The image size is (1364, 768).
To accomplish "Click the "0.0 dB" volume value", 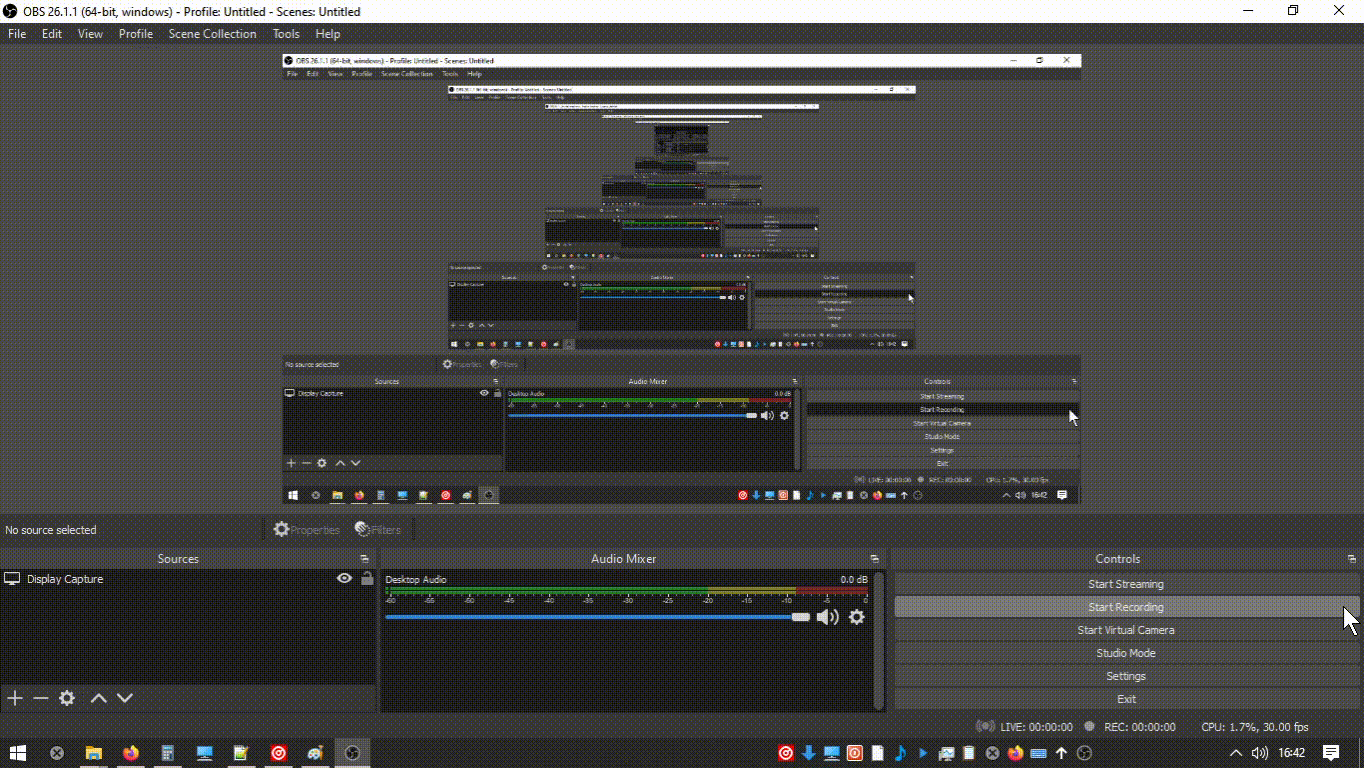I will (854, 580).
